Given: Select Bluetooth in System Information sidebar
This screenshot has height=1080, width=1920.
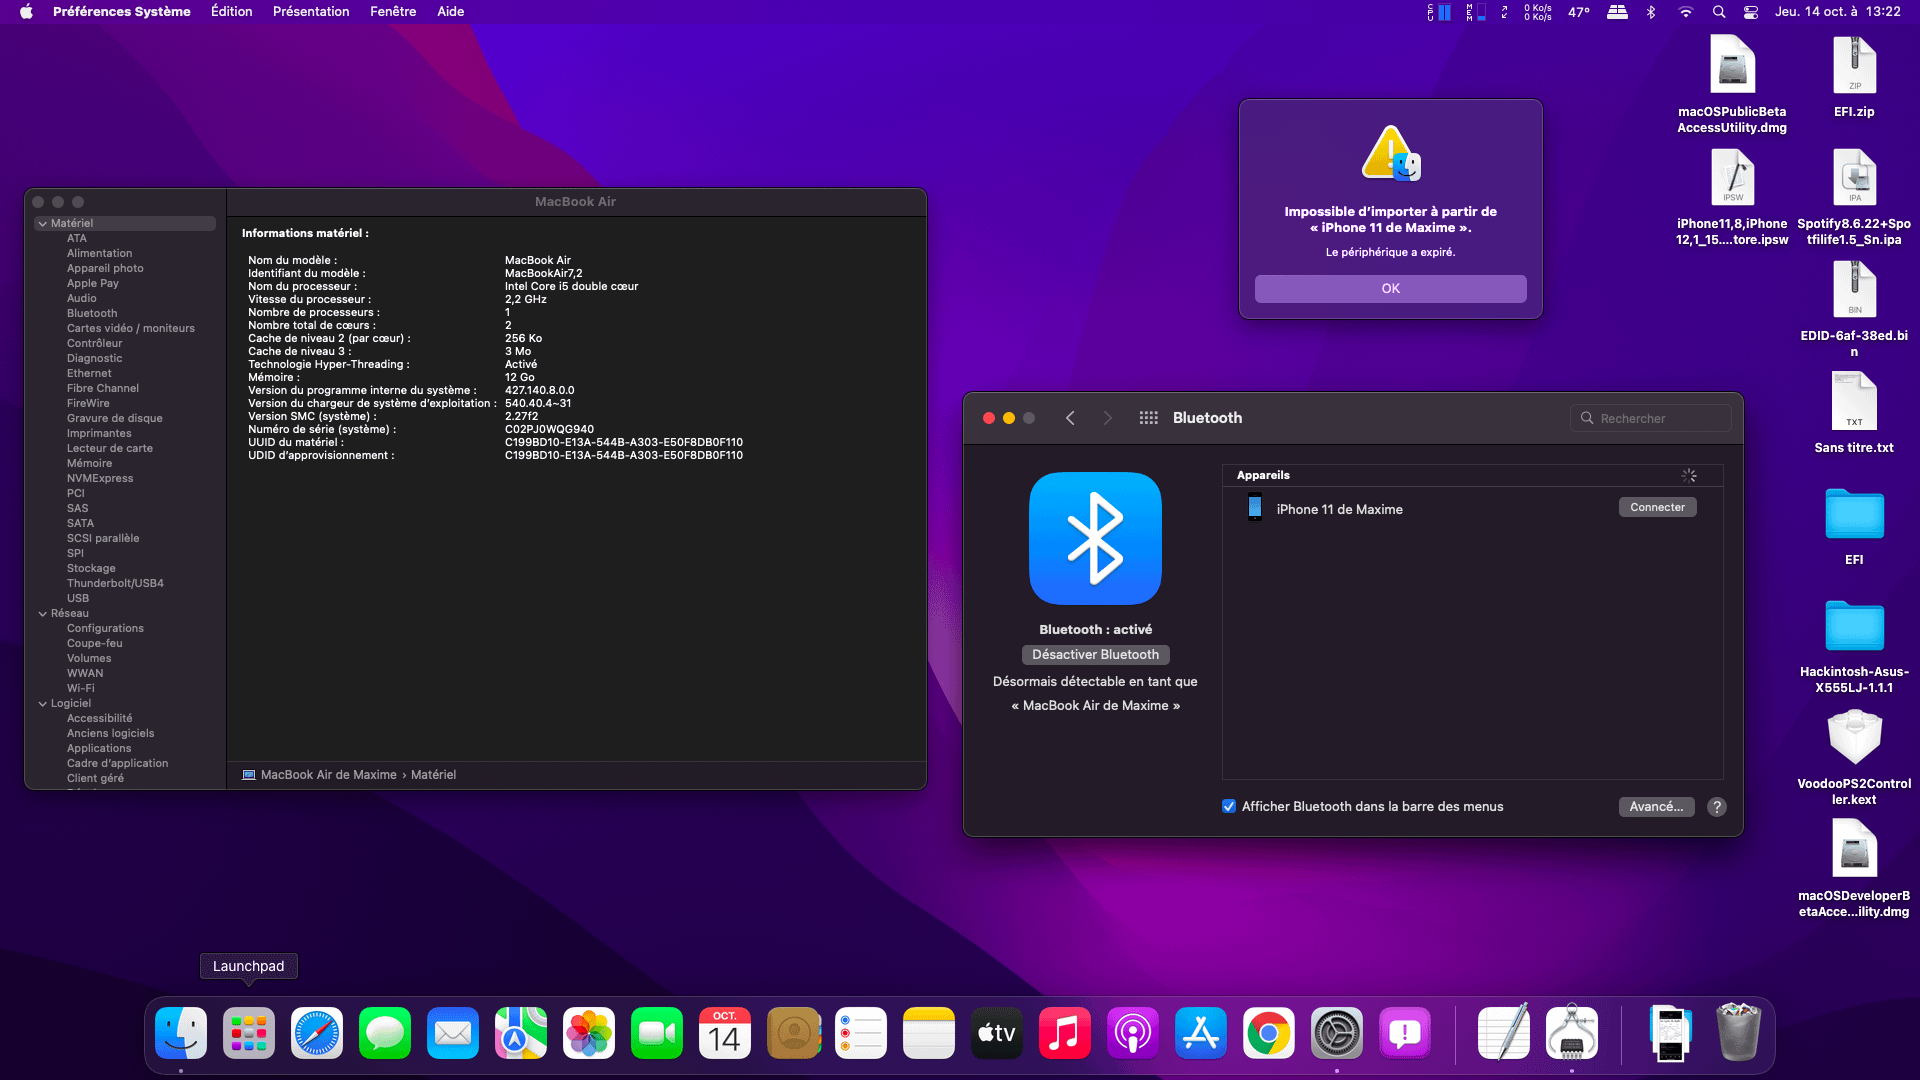Looking at the screenshot, I should pyautogui.click(x=92, y=314).
